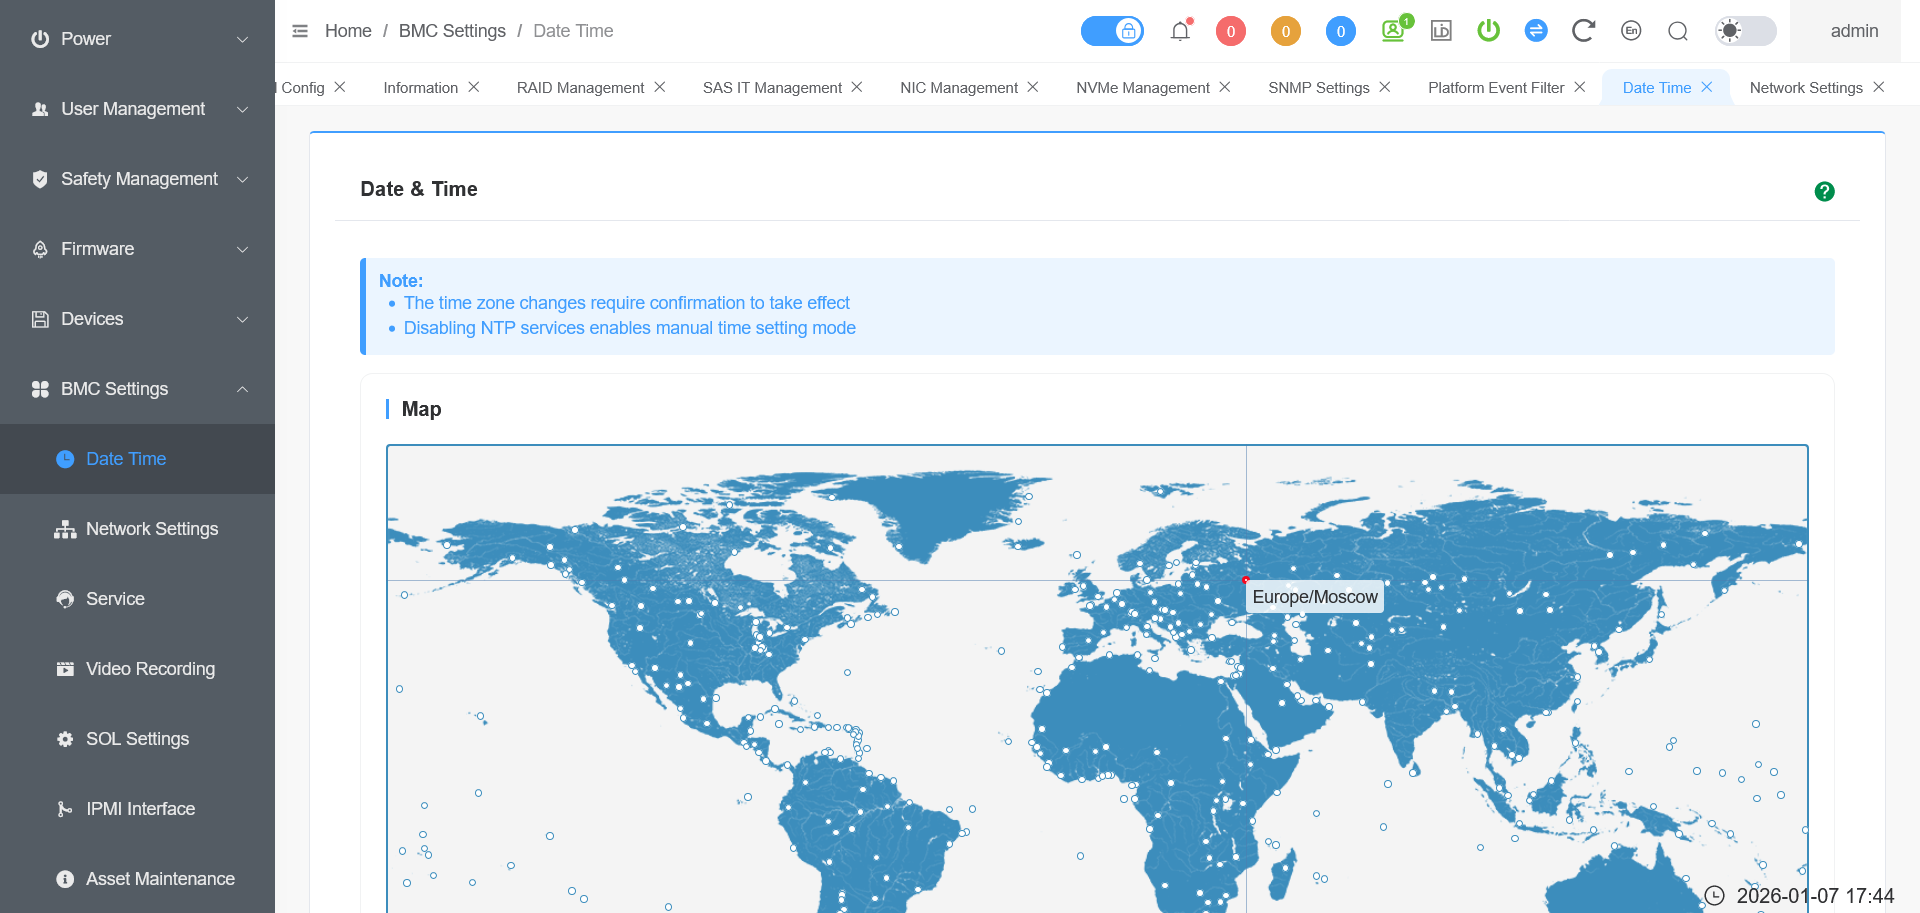Open Network Settings in the sidebar
This screenshot has width=1920, height=913.
click(x=151, y=529)
